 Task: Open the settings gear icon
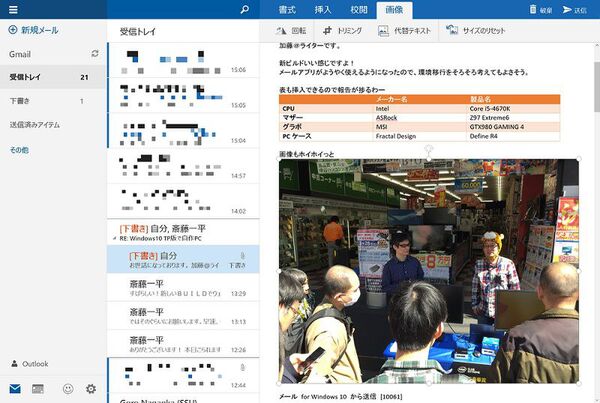[91, 389]
